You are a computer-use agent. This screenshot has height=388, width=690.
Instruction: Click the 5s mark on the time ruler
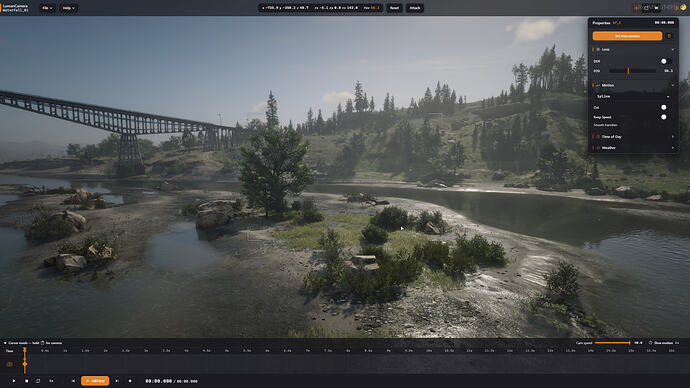[227, 351]
